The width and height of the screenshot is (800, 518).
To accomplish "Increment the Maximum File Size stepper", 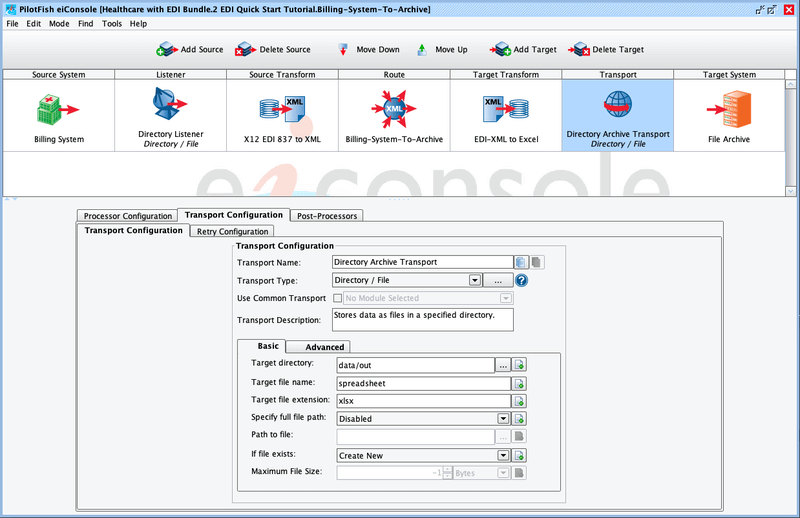I will (447, 470).
